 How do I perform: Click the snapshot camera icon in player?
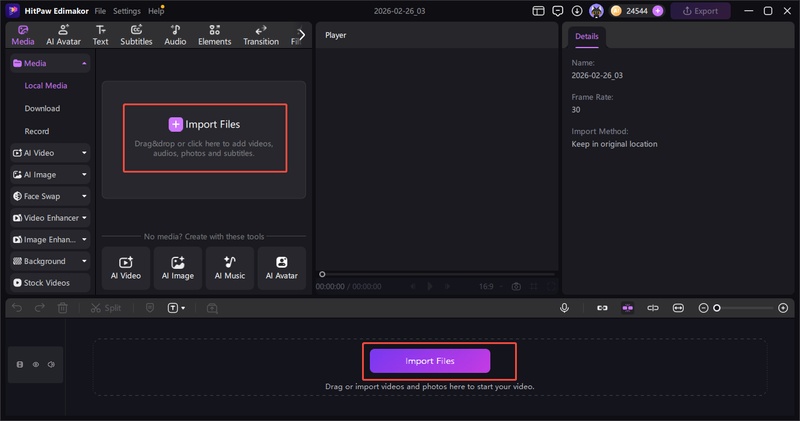[x=516, y=286]
